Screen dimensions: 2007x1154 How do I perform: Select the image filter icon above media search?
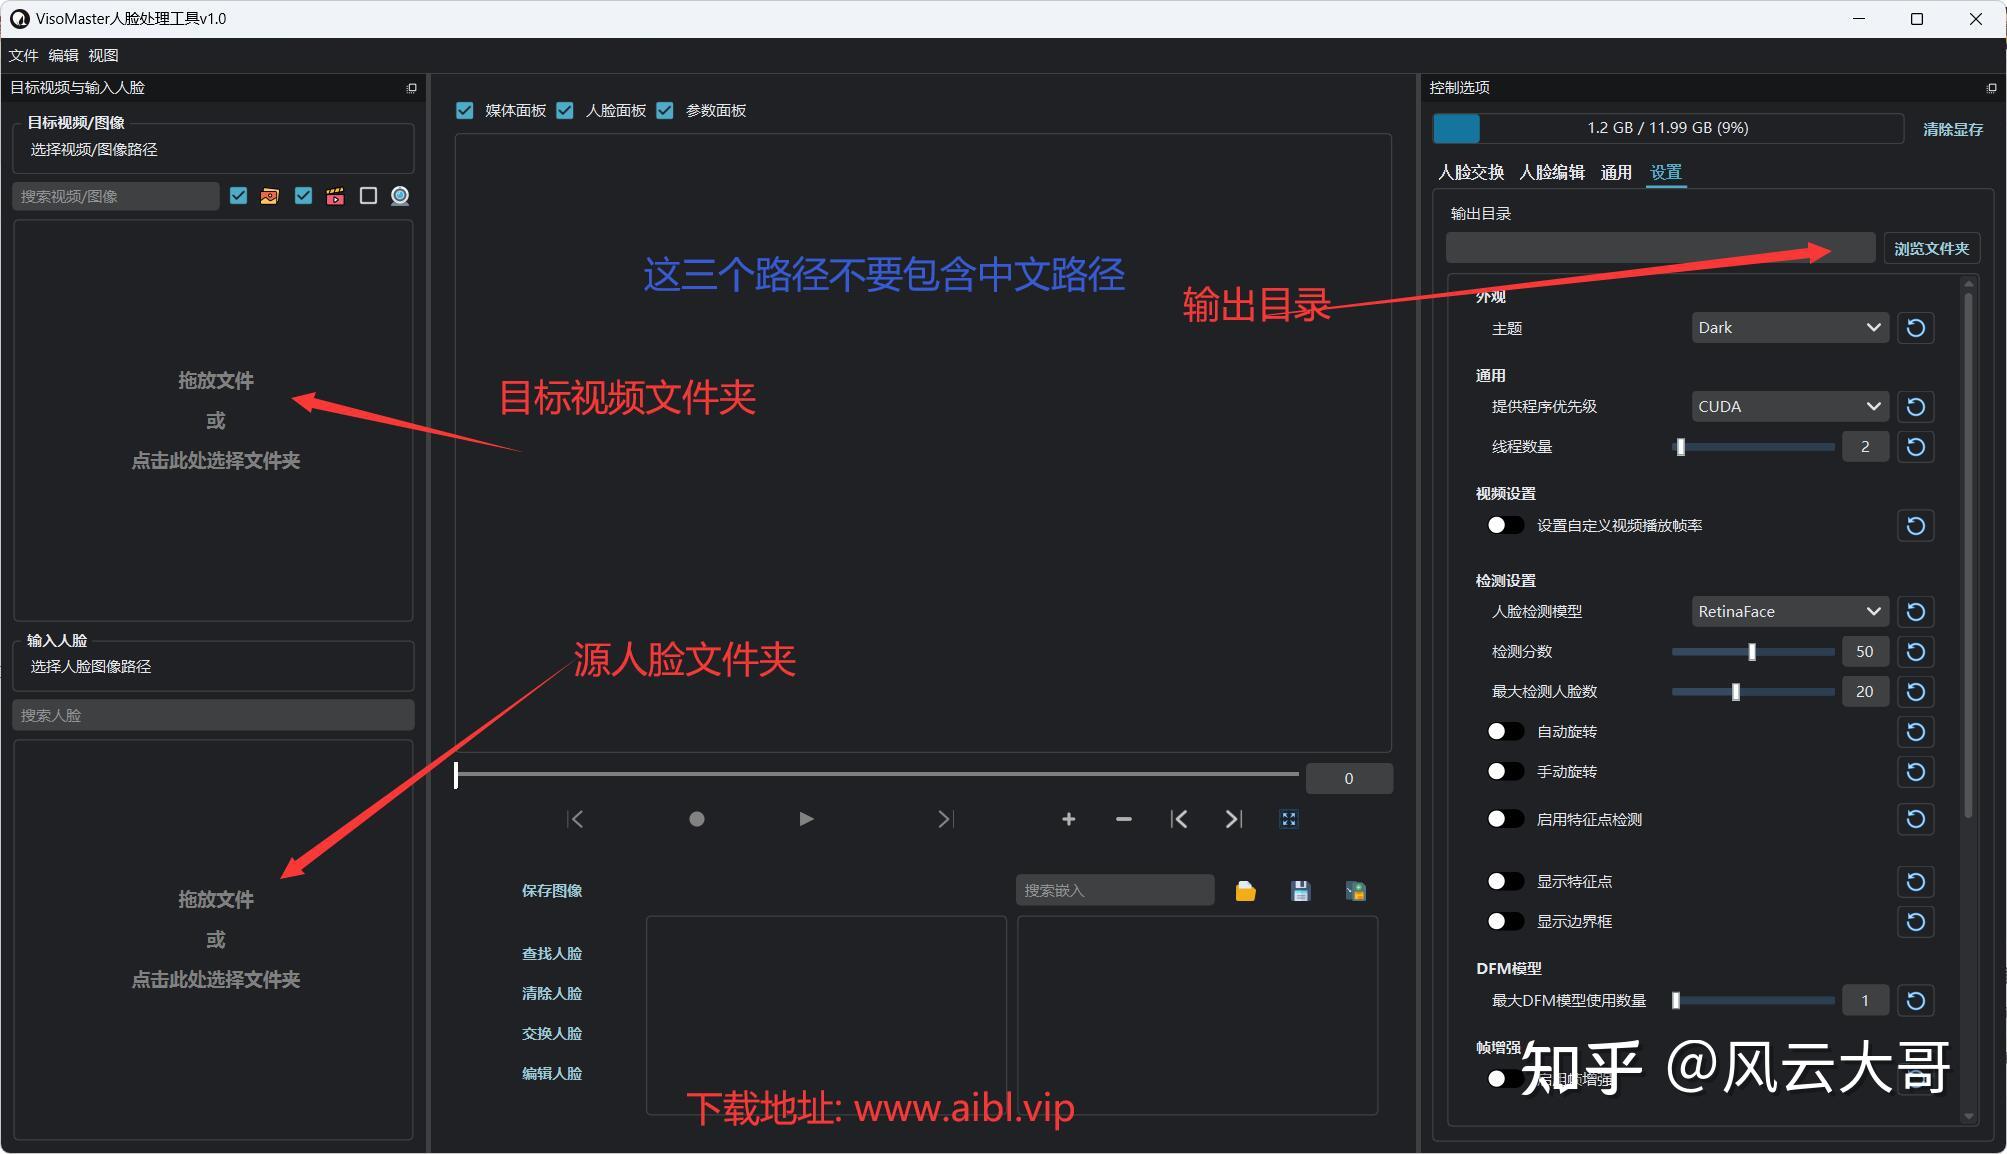(x=268, y=195)
